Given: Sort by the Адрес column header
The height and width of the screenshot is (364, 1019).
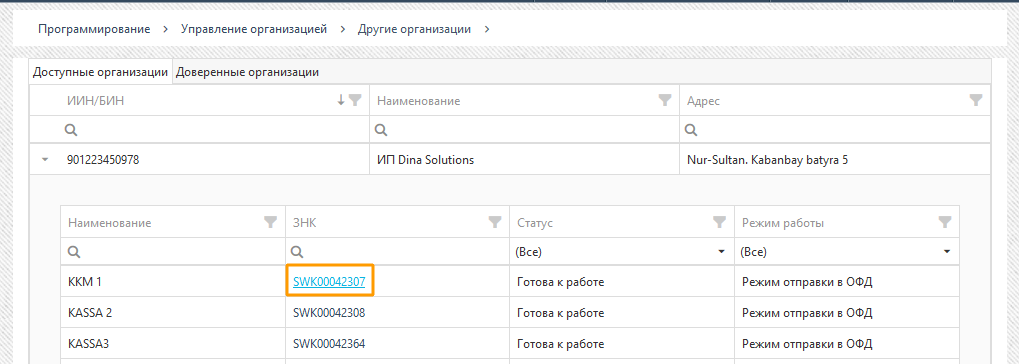Looking at the screenshot, I should click(704, 101).
